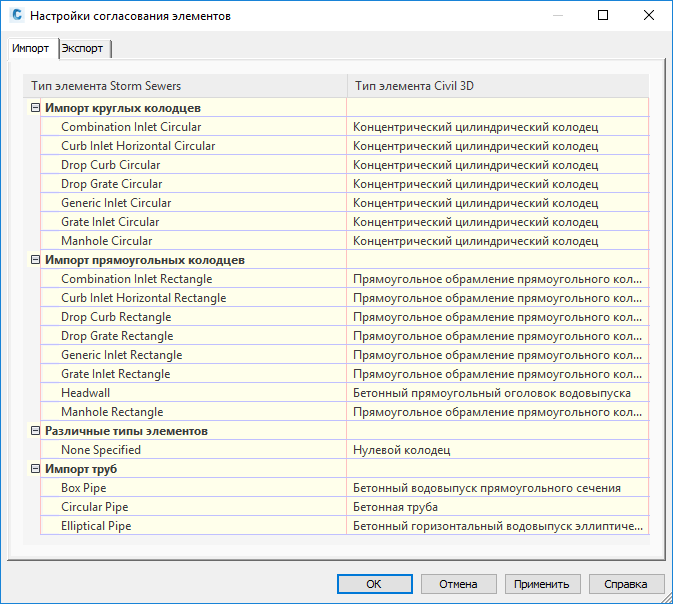Click the Civil 3D value for Circular Pipe

tap(497, 507)
